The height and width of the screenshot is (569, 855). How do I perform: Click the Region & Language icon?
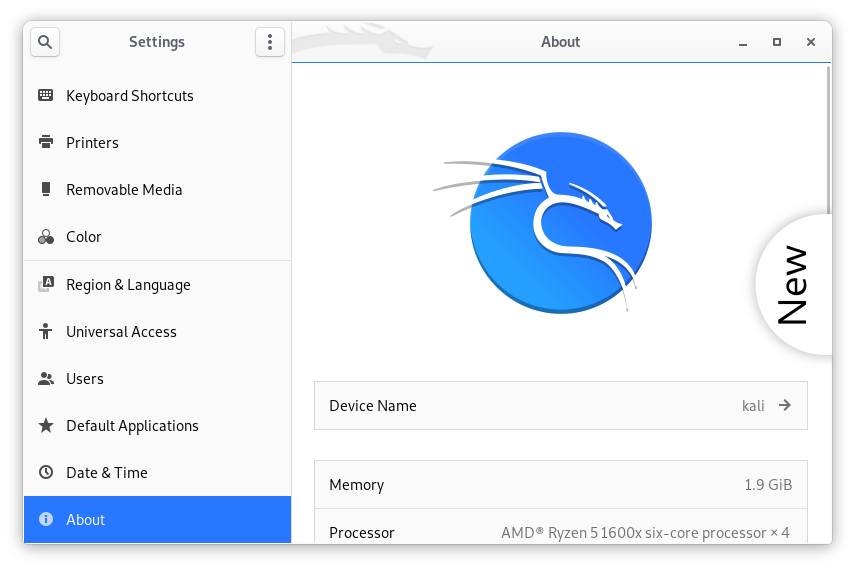(x=46, y=284)
